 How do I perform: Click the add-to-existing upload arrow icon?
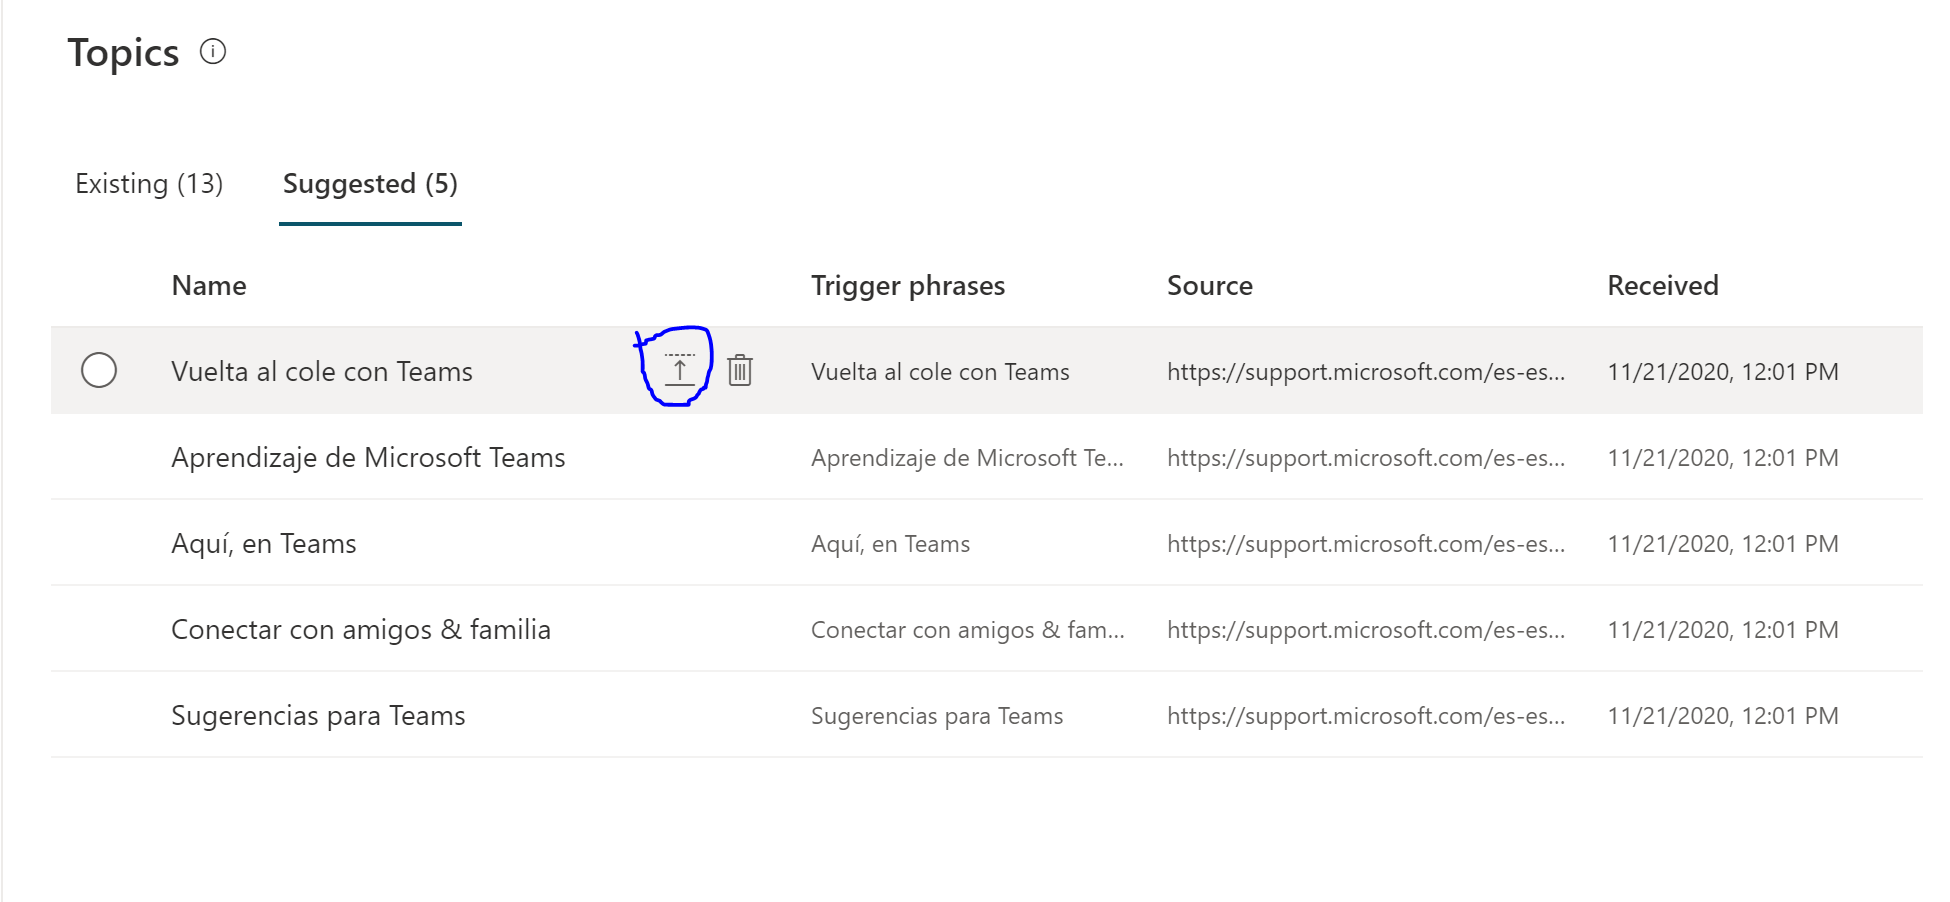[x=680, y=370]
